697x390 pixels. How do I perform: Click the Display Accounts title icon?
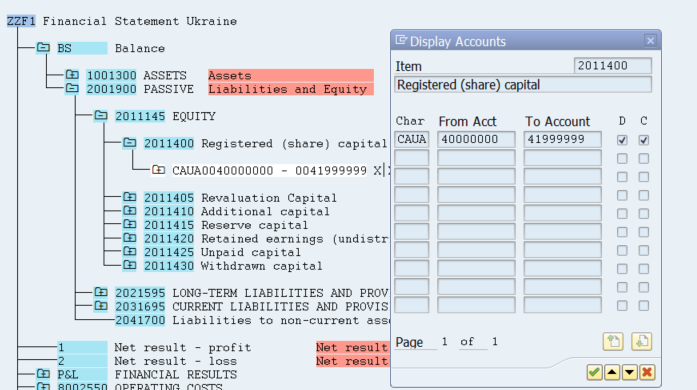pos(401,40)
